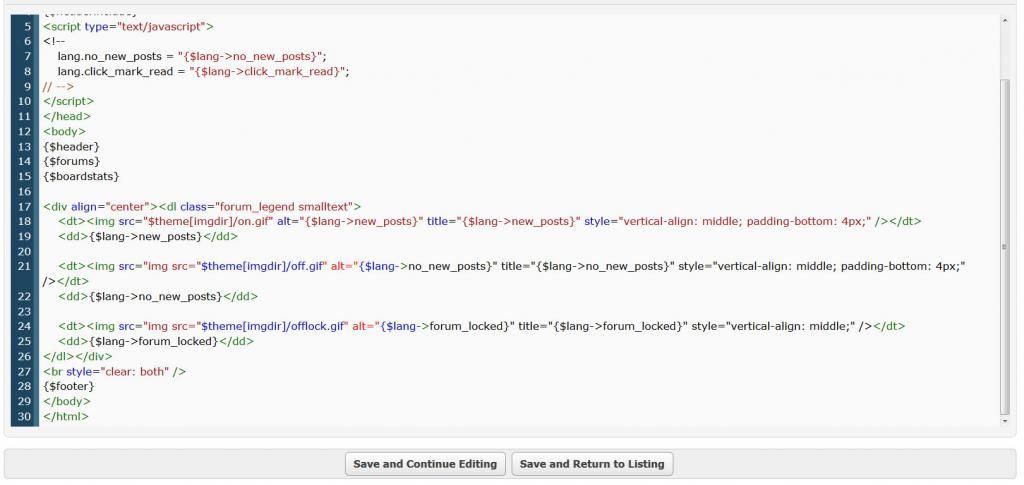Click line number 21 in the gutter
The width and height of the screenshot is (1024, 485).
point(25,266)
